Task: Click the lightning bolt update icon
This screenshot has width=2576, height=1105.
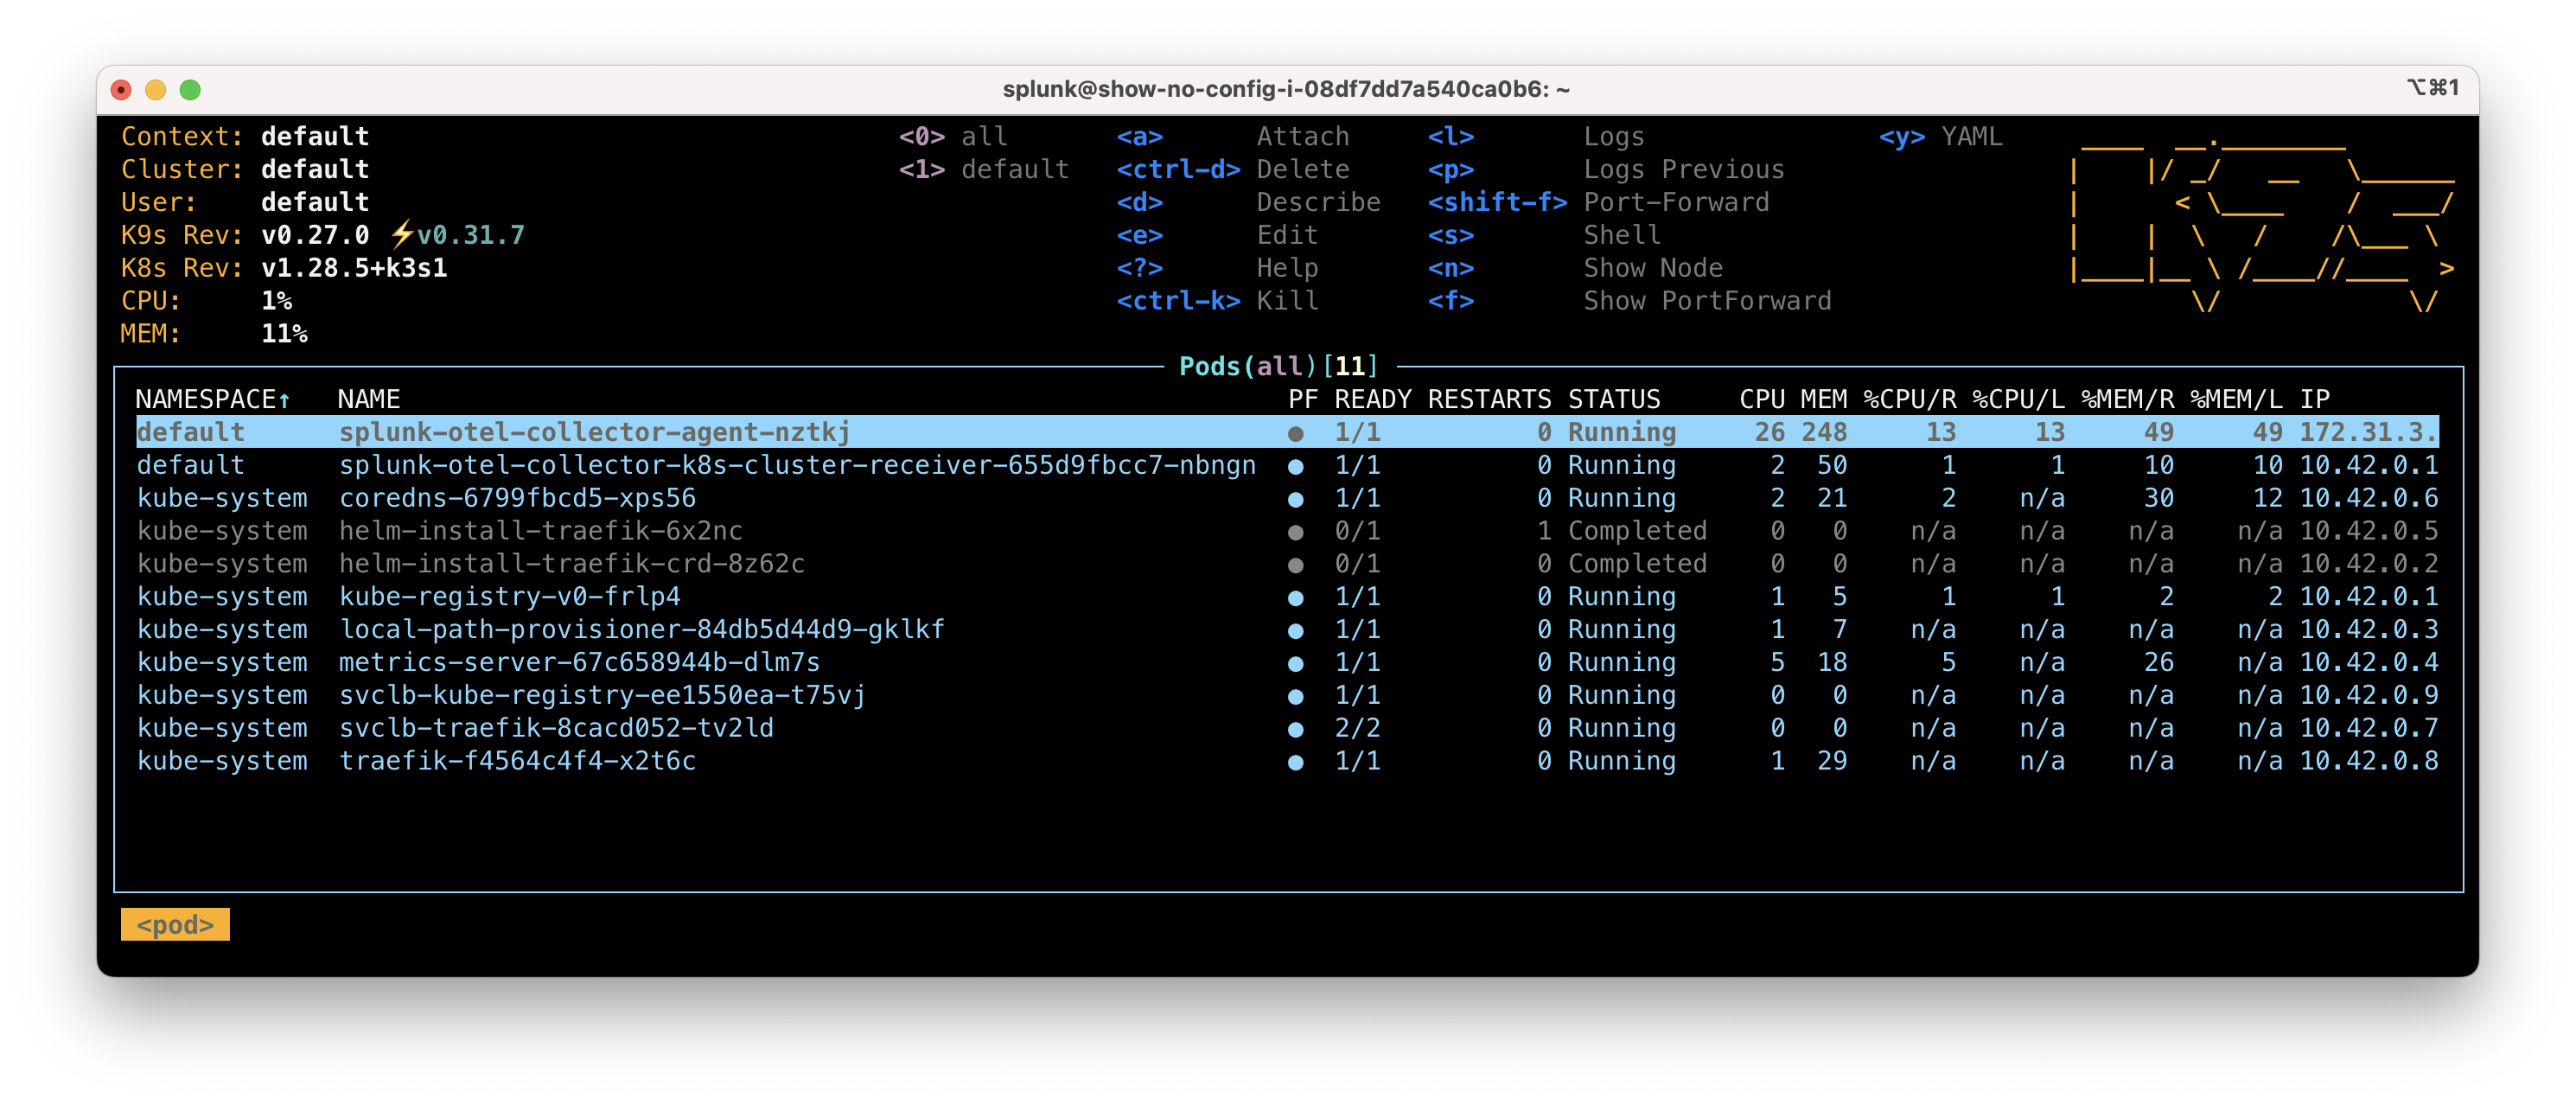Action: tap(401, 235)
